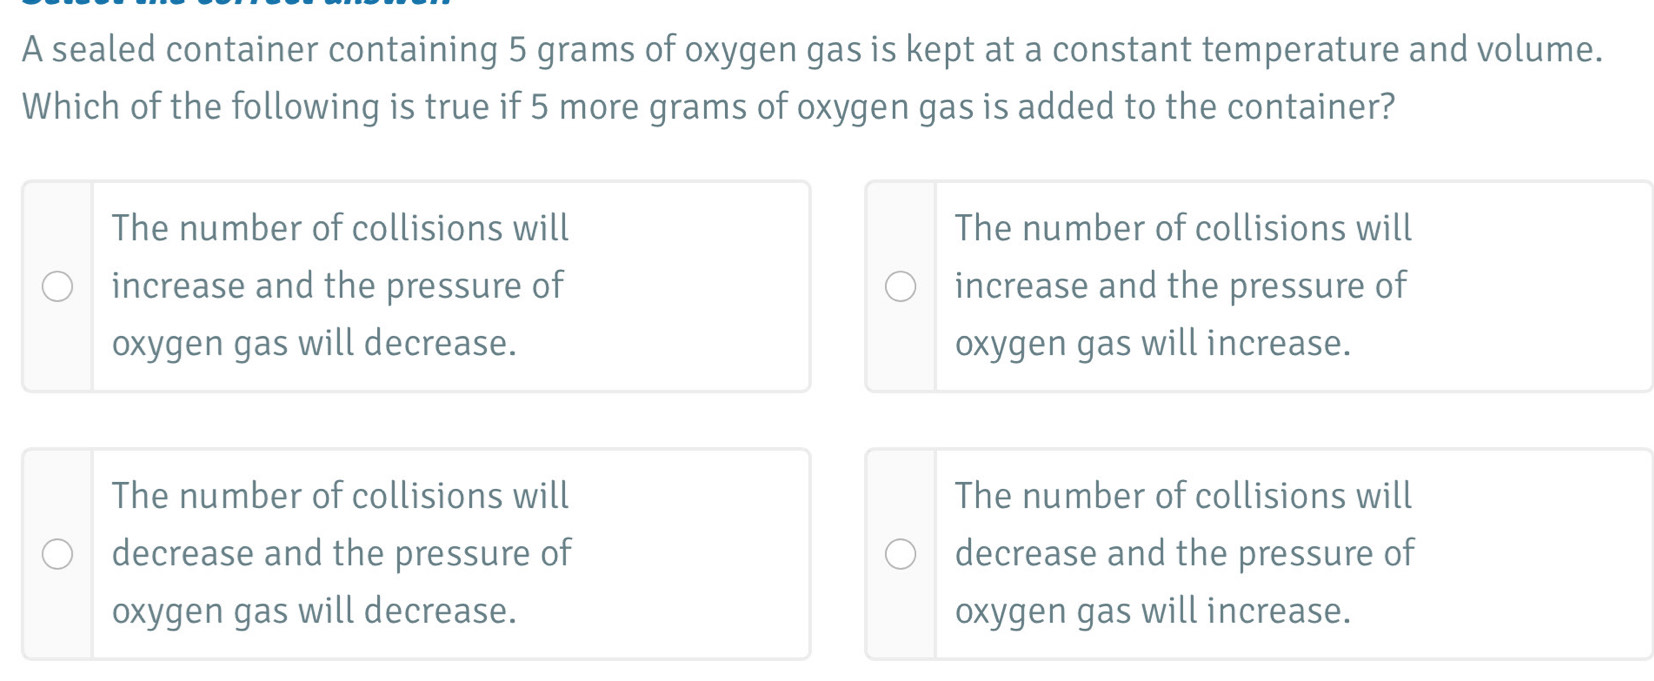Click "The number of collisions will" in the bottom-left answer
The height and width of the screenshot is (681, 1654).
point(340,496)
